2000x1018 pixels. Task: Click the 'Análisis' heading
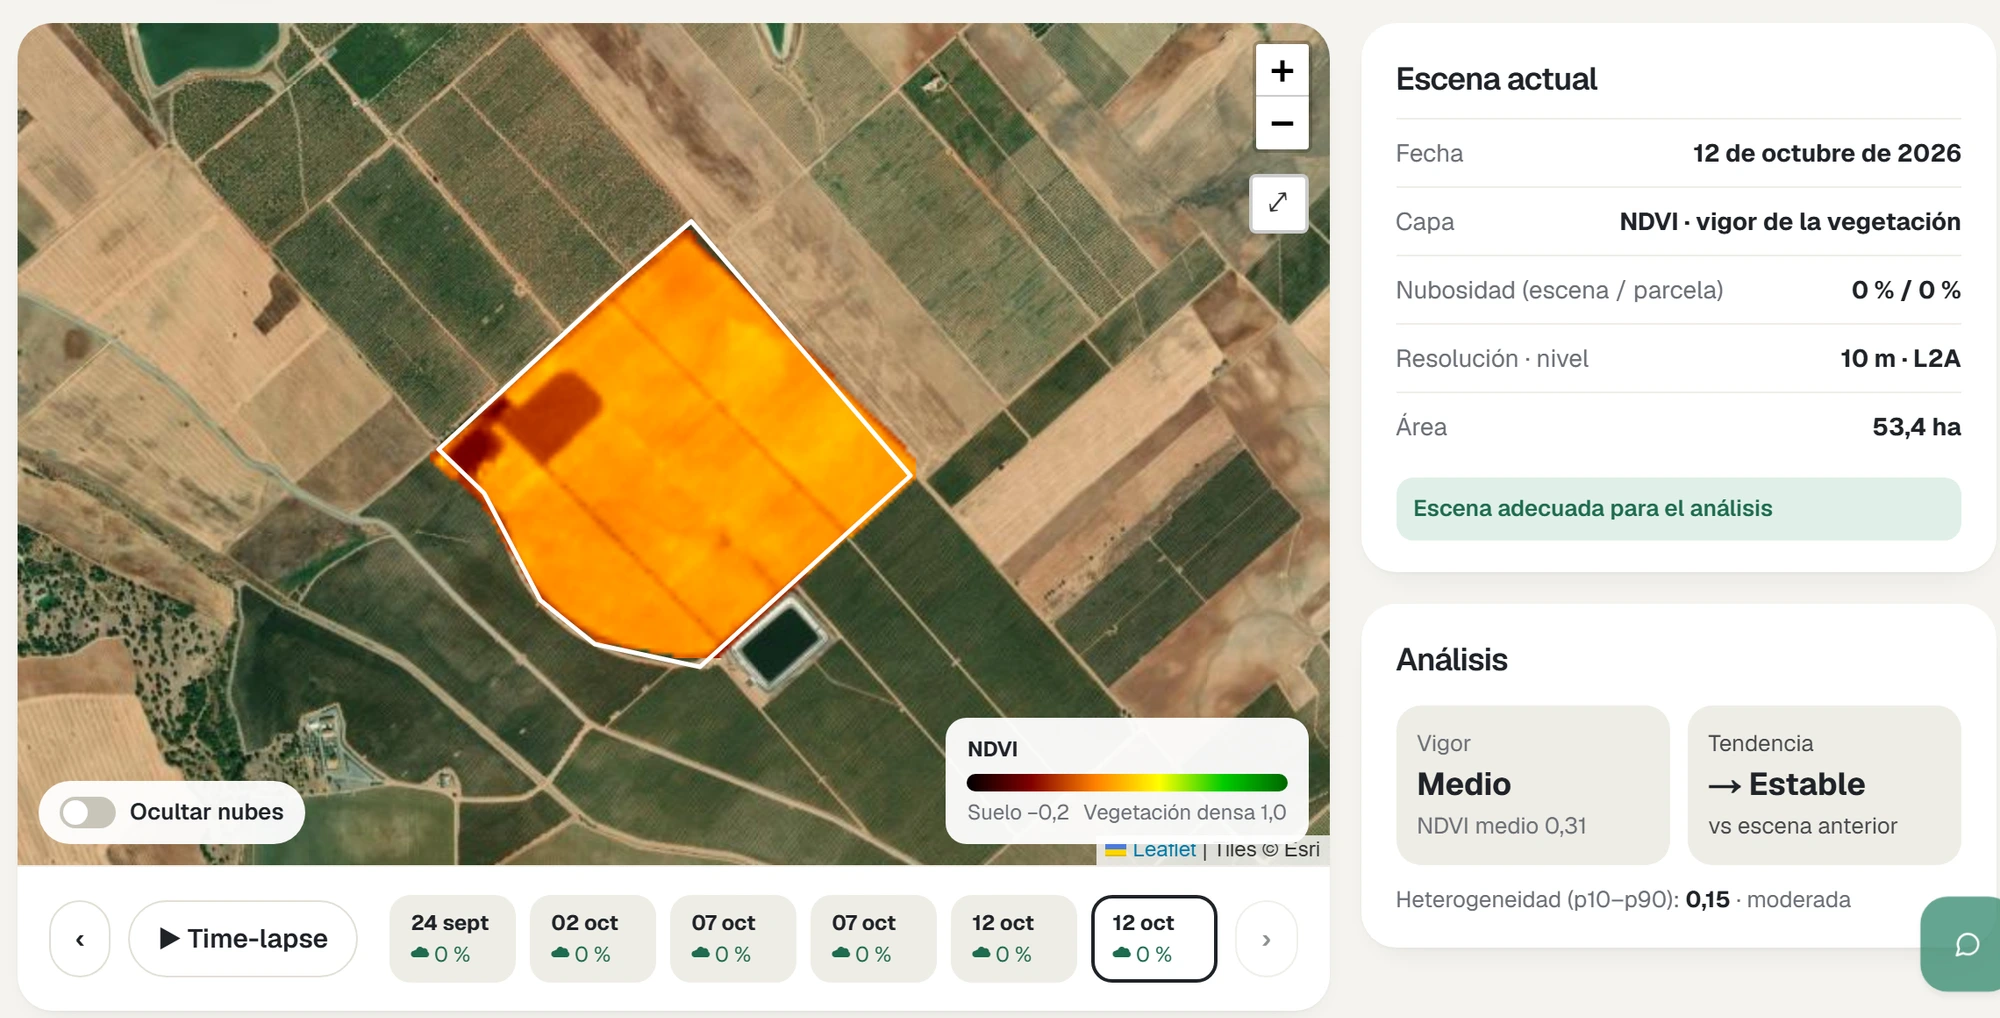tap(1451, 660)
